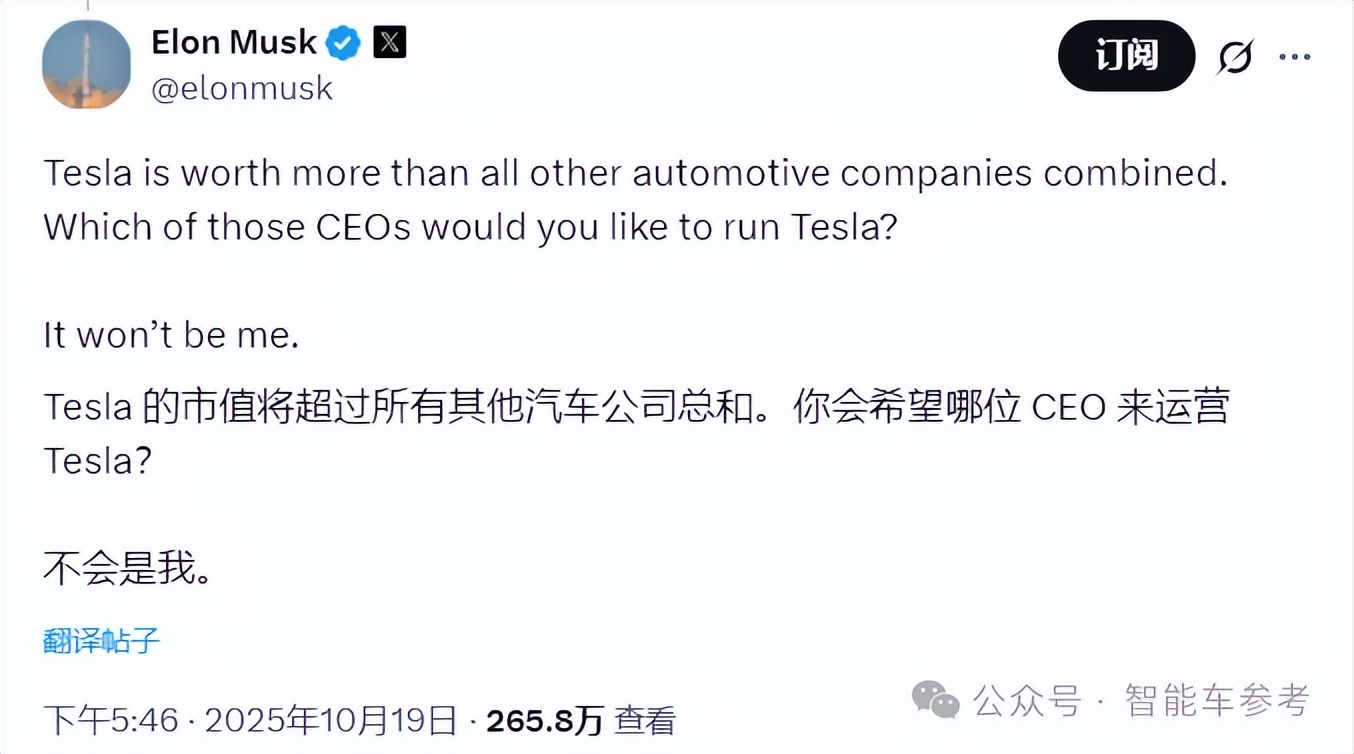Select the verified badge next to Elon Musk
1354x754 pixels.
click(342, 42)
